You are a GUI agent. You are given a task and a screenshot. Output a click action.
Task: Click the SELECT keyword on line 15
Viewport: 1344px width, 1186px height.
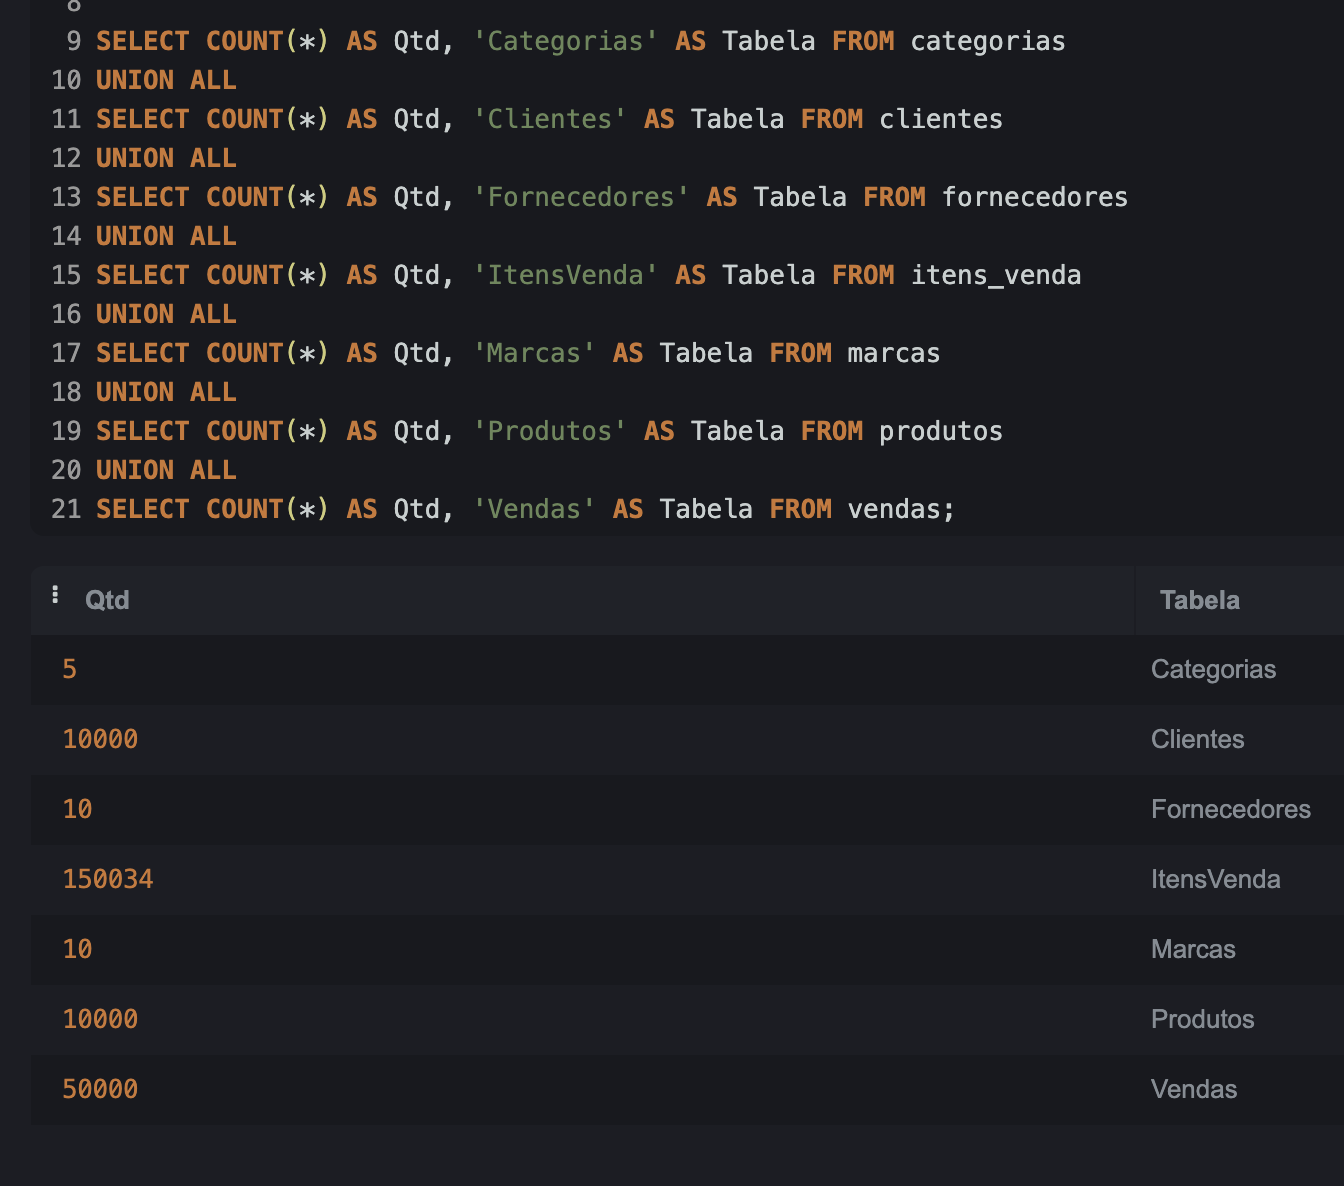(x=142, y=275)
